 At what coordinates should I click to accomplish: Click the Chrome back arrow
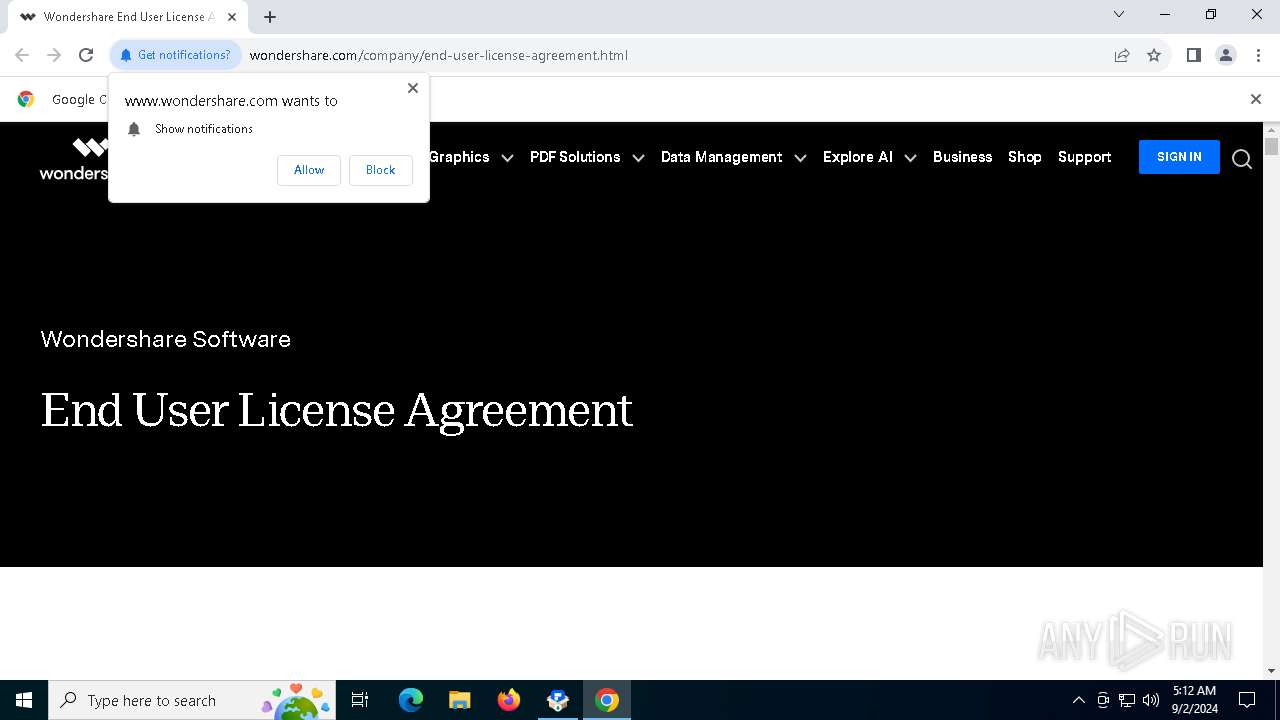pyautogui.click(x=22, y=55)
